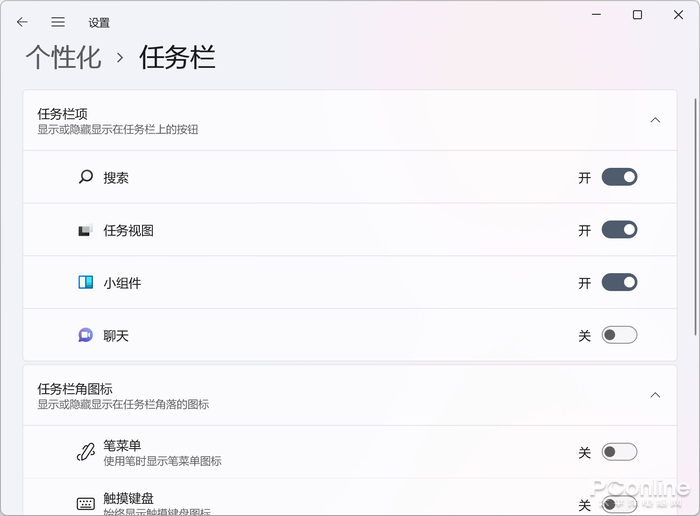This screenshot has width=700, height=516.
Task: Collapse the 任务栏项 section
Action: 655,120
